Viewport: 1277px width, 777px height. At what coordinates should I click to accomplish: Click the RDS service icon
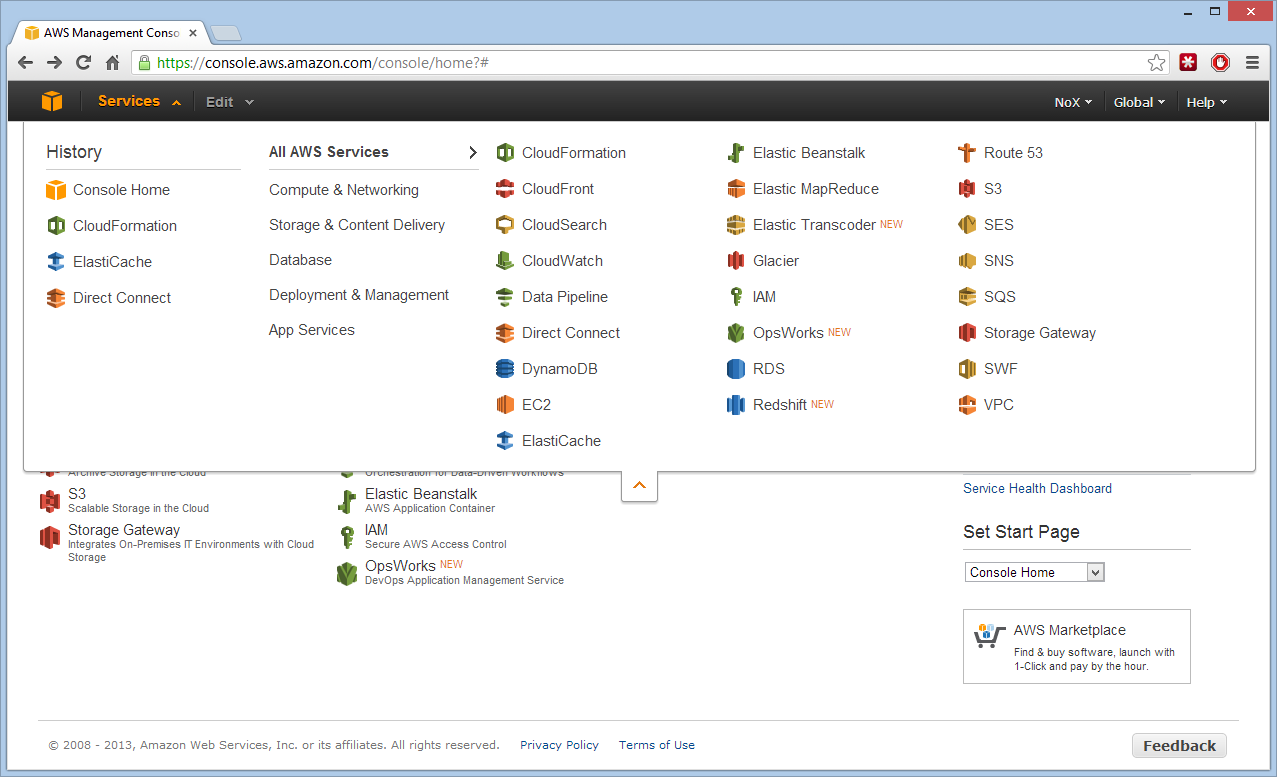point(736,369)
